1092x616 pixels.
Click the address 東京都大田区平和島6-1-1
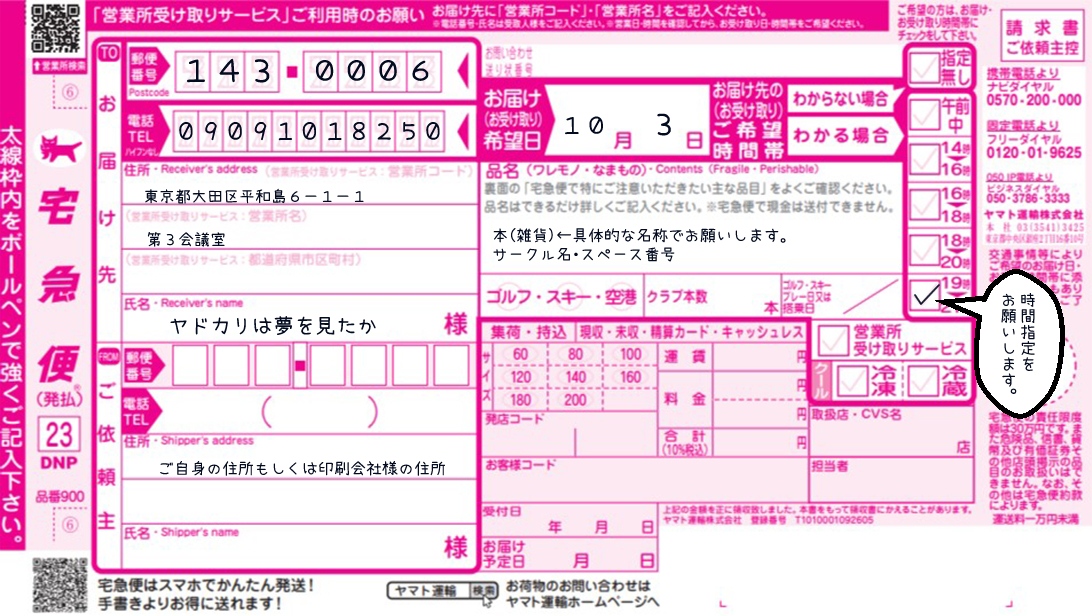[254, 196]
